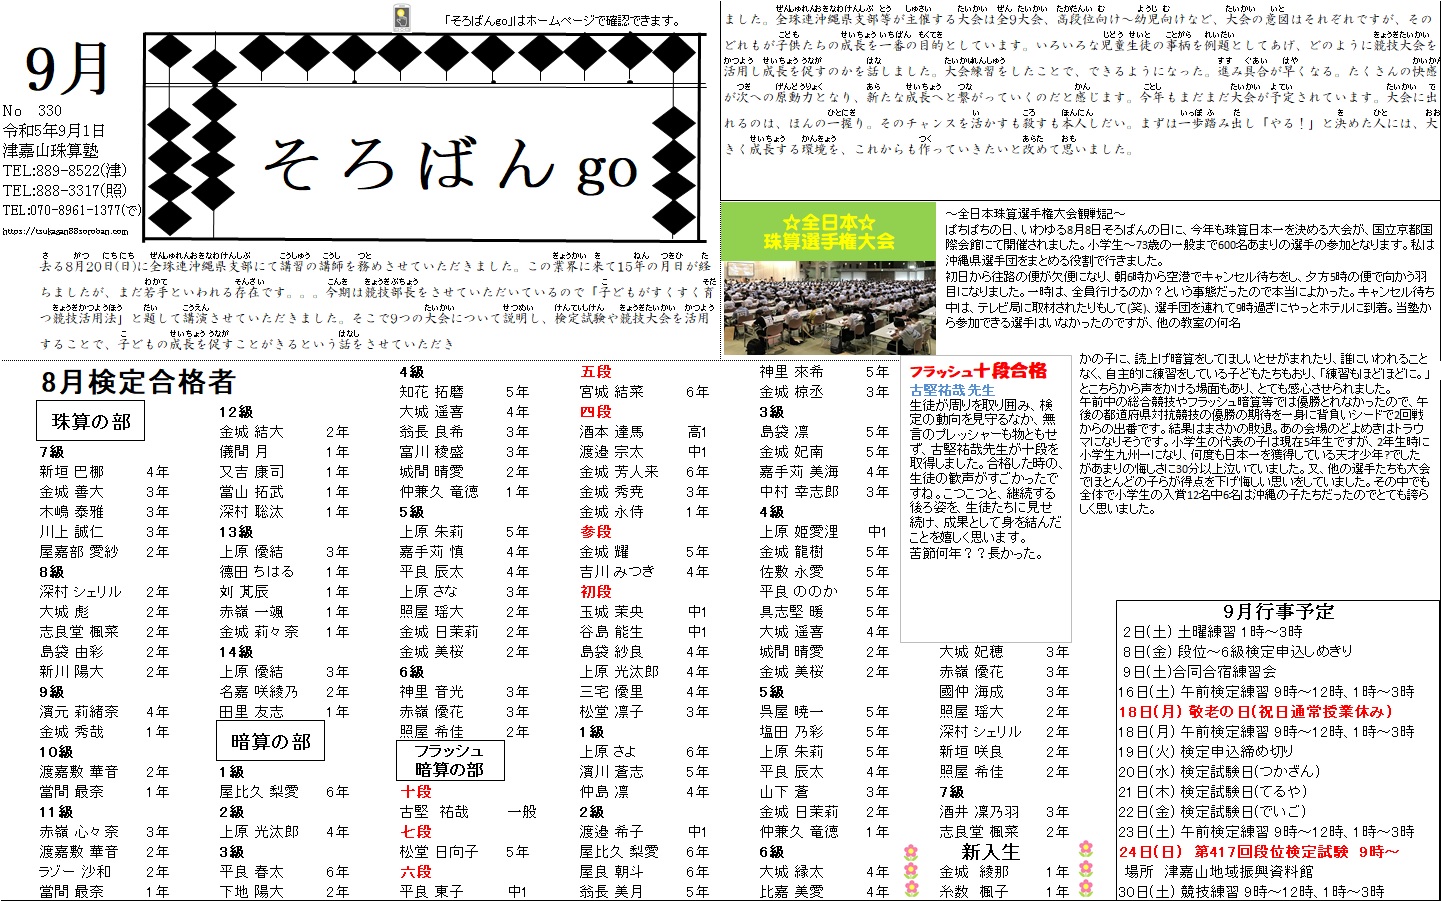The width and height of the screenshot is (1441, 901).
Task: Click the blue 古堅祐哉先生 name
Action: point(952,390)
